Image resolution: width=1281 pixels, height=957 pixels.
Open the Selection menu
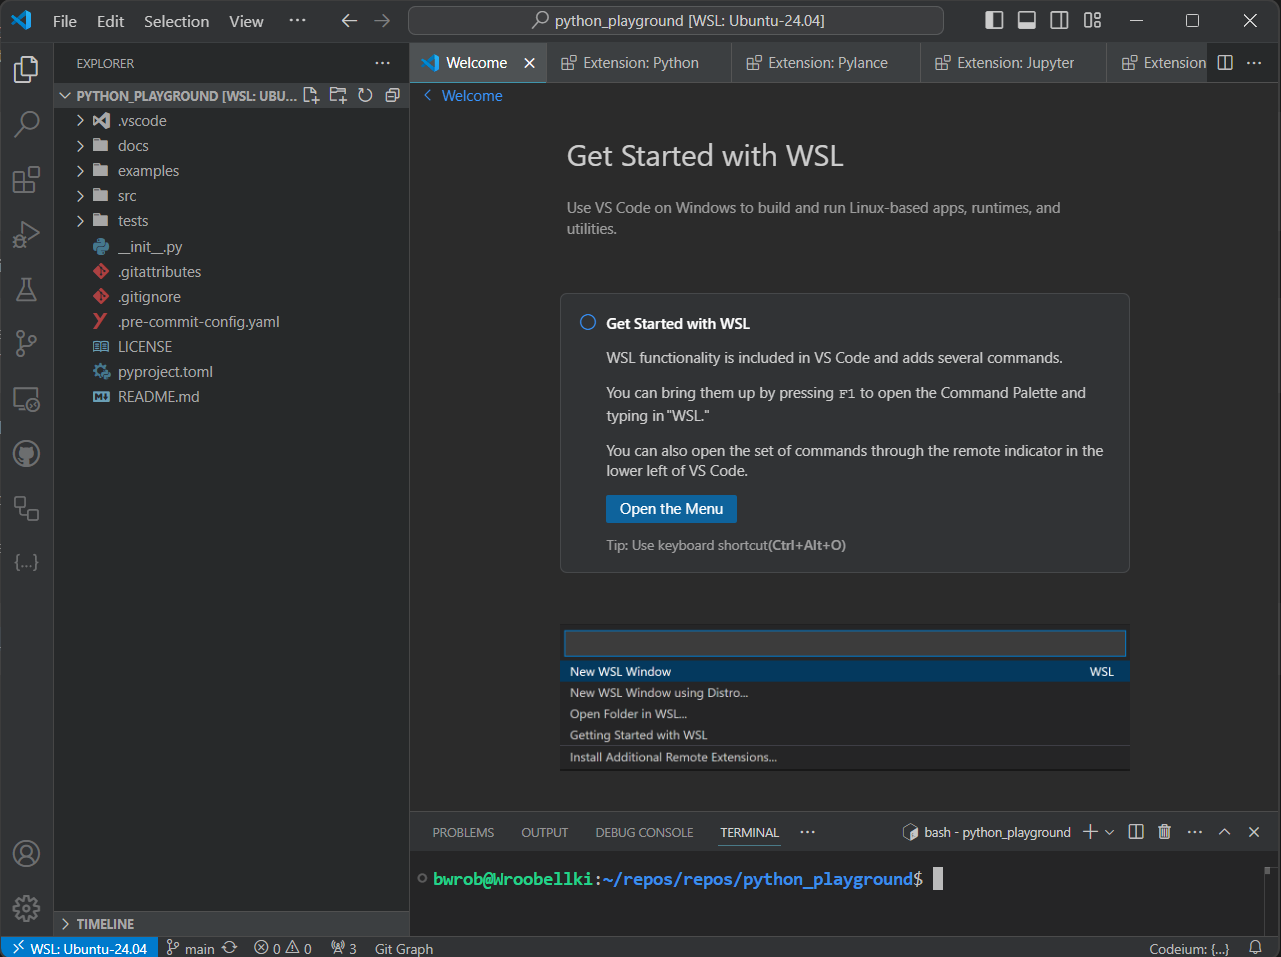(x=176, y=21)
